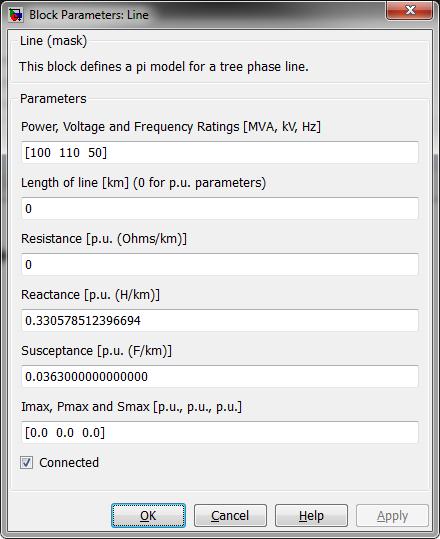Click the Simulink block icon in title bar
Screen dimensions: 440x539
(x=16, y=15)
